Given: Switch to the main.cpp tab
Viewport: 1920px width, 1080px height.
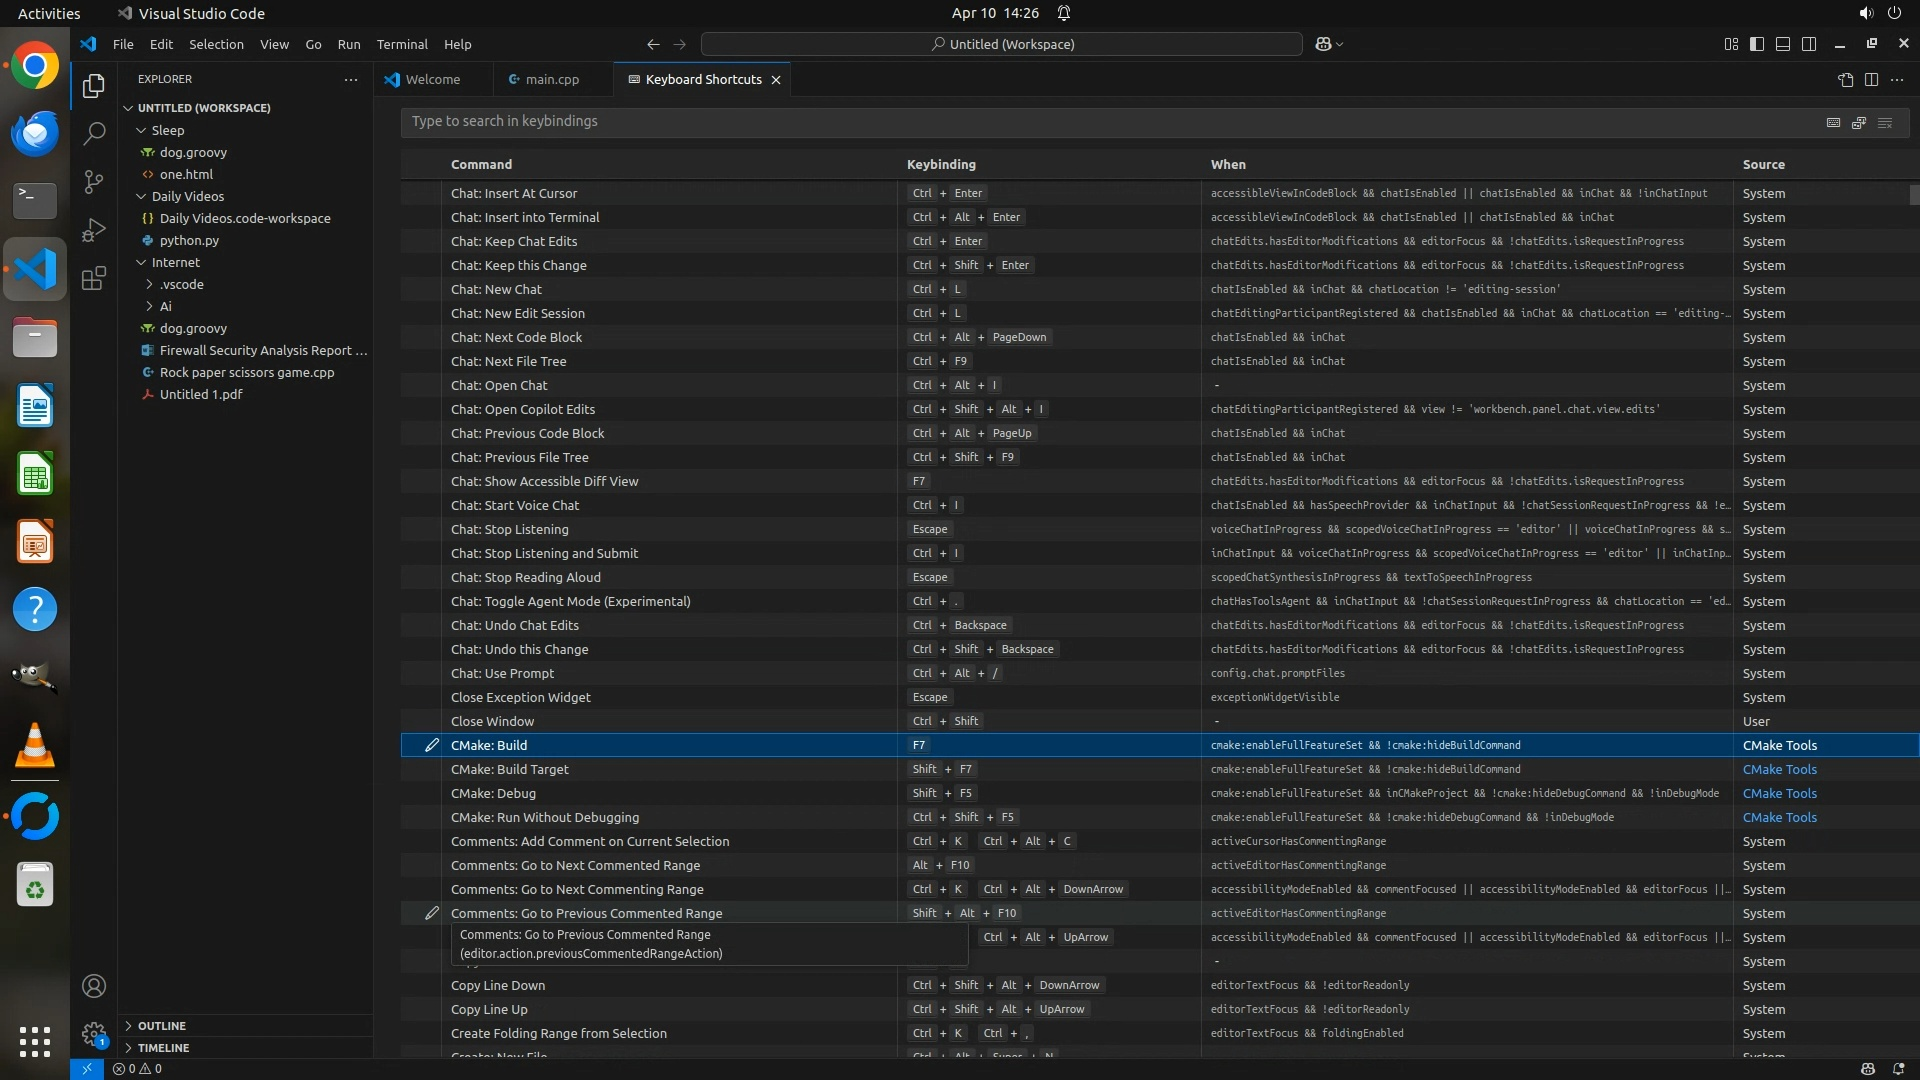Looking at the screenshot, I should click(552, 79).
